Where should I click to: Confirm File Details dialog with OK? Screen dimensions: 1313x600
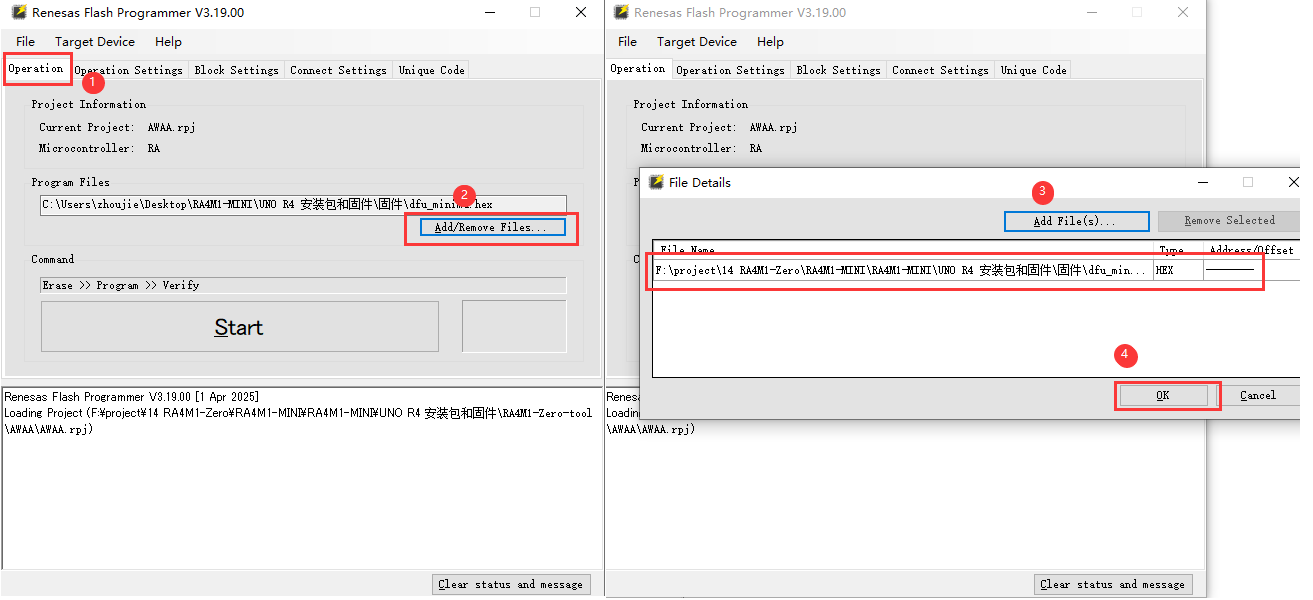(1163, 395)
